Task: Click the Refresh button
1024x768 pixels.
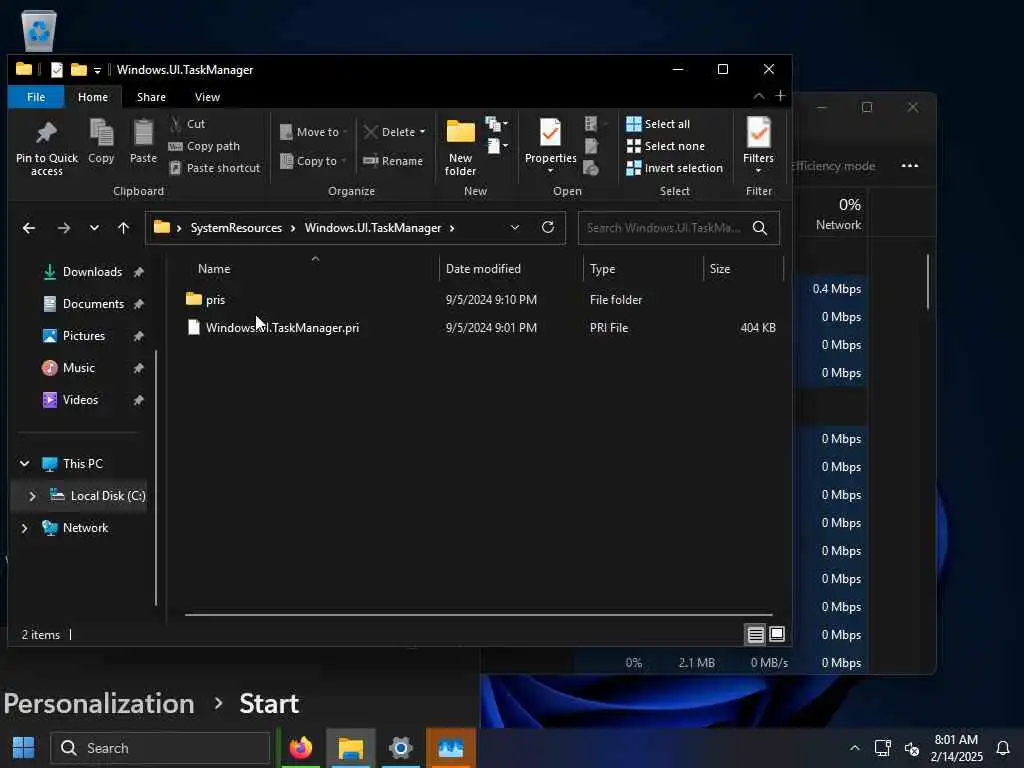Action: (x=548, y=227)
